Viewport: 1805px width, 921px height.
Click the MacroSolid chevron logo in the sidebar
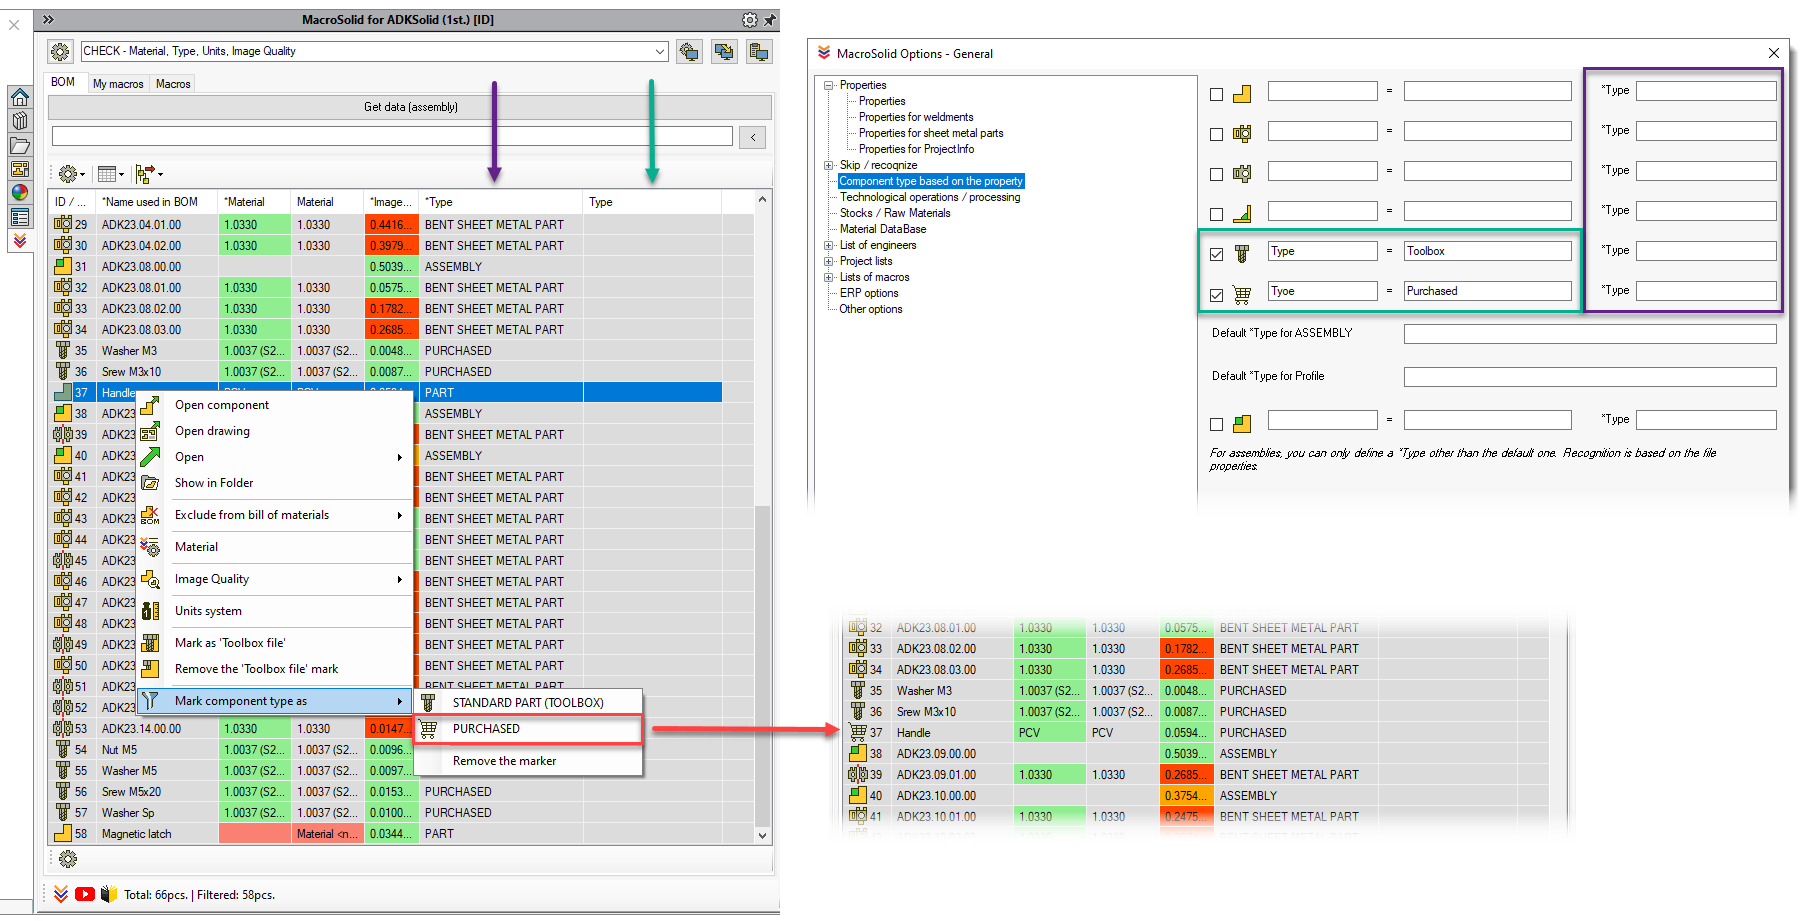pos(19,241)
